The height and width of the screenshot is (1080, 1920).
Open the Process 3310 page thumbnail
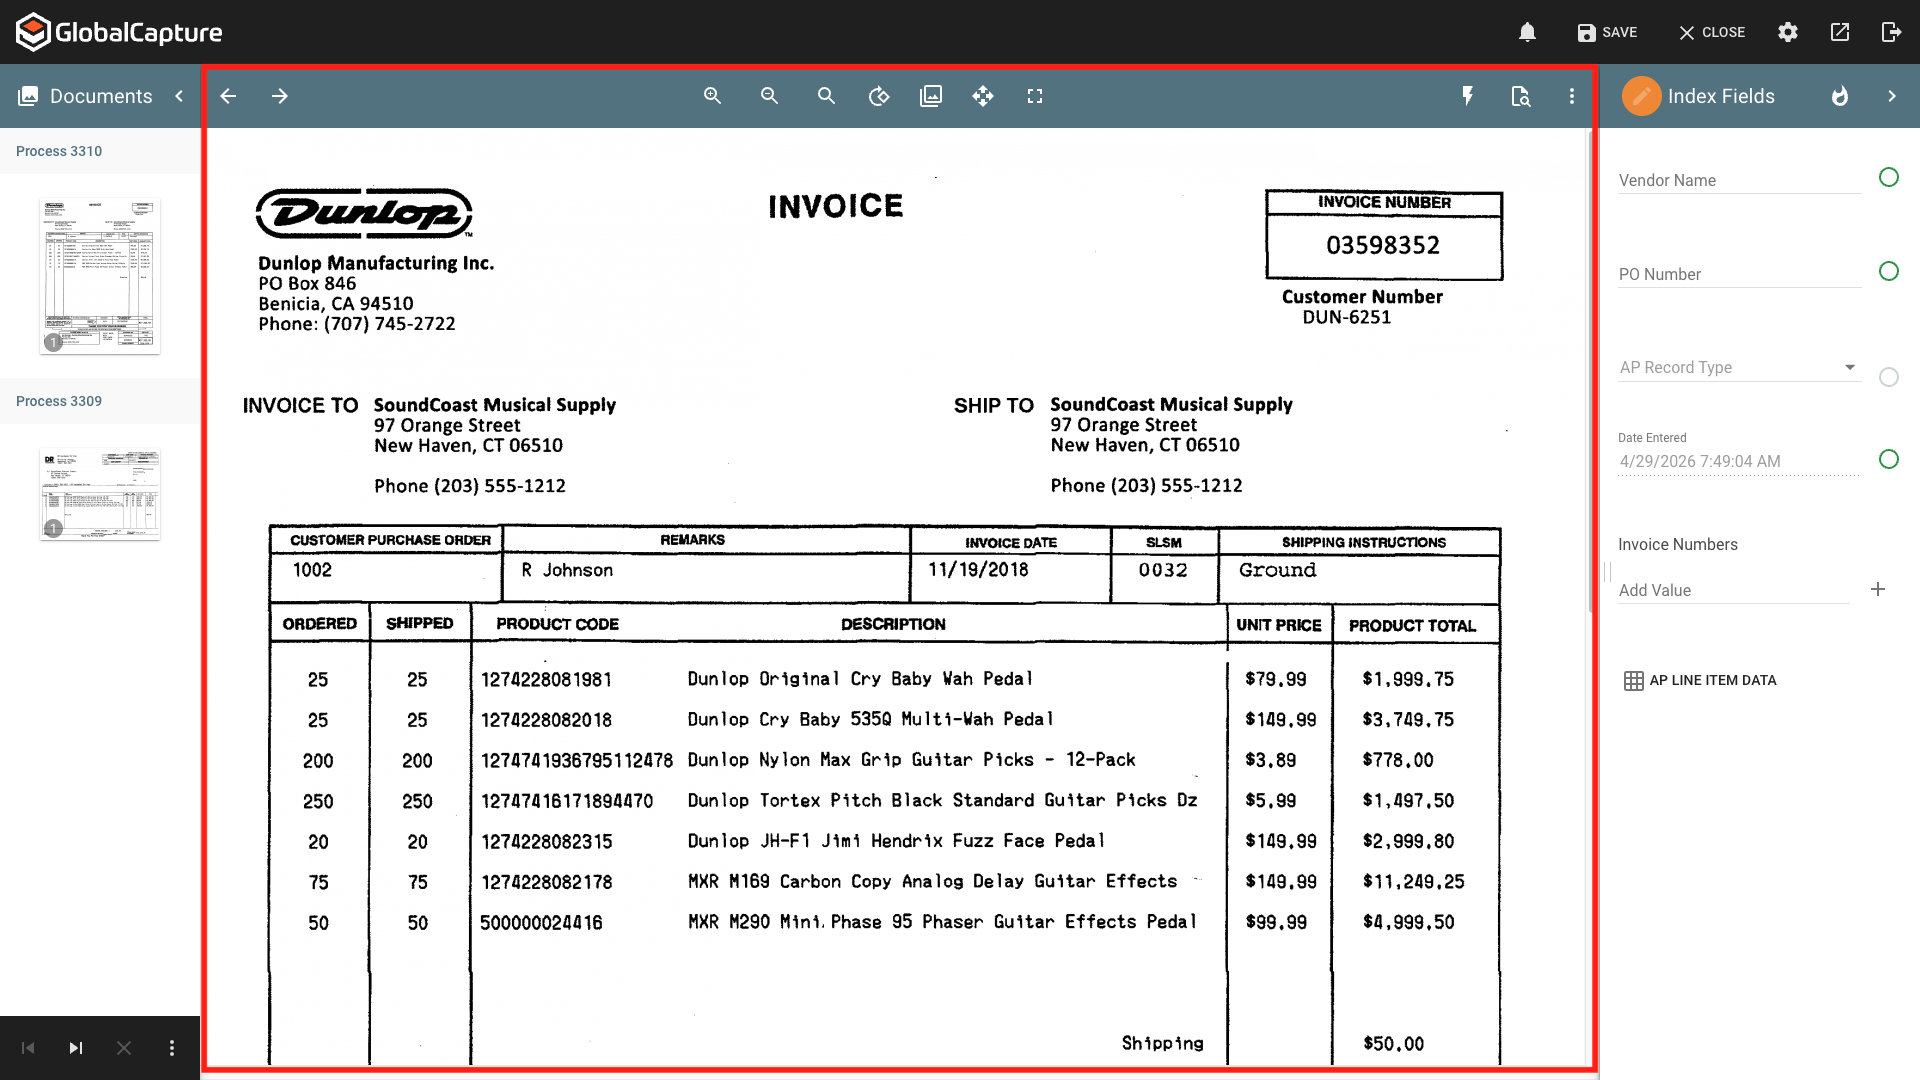tap(100, 276)
